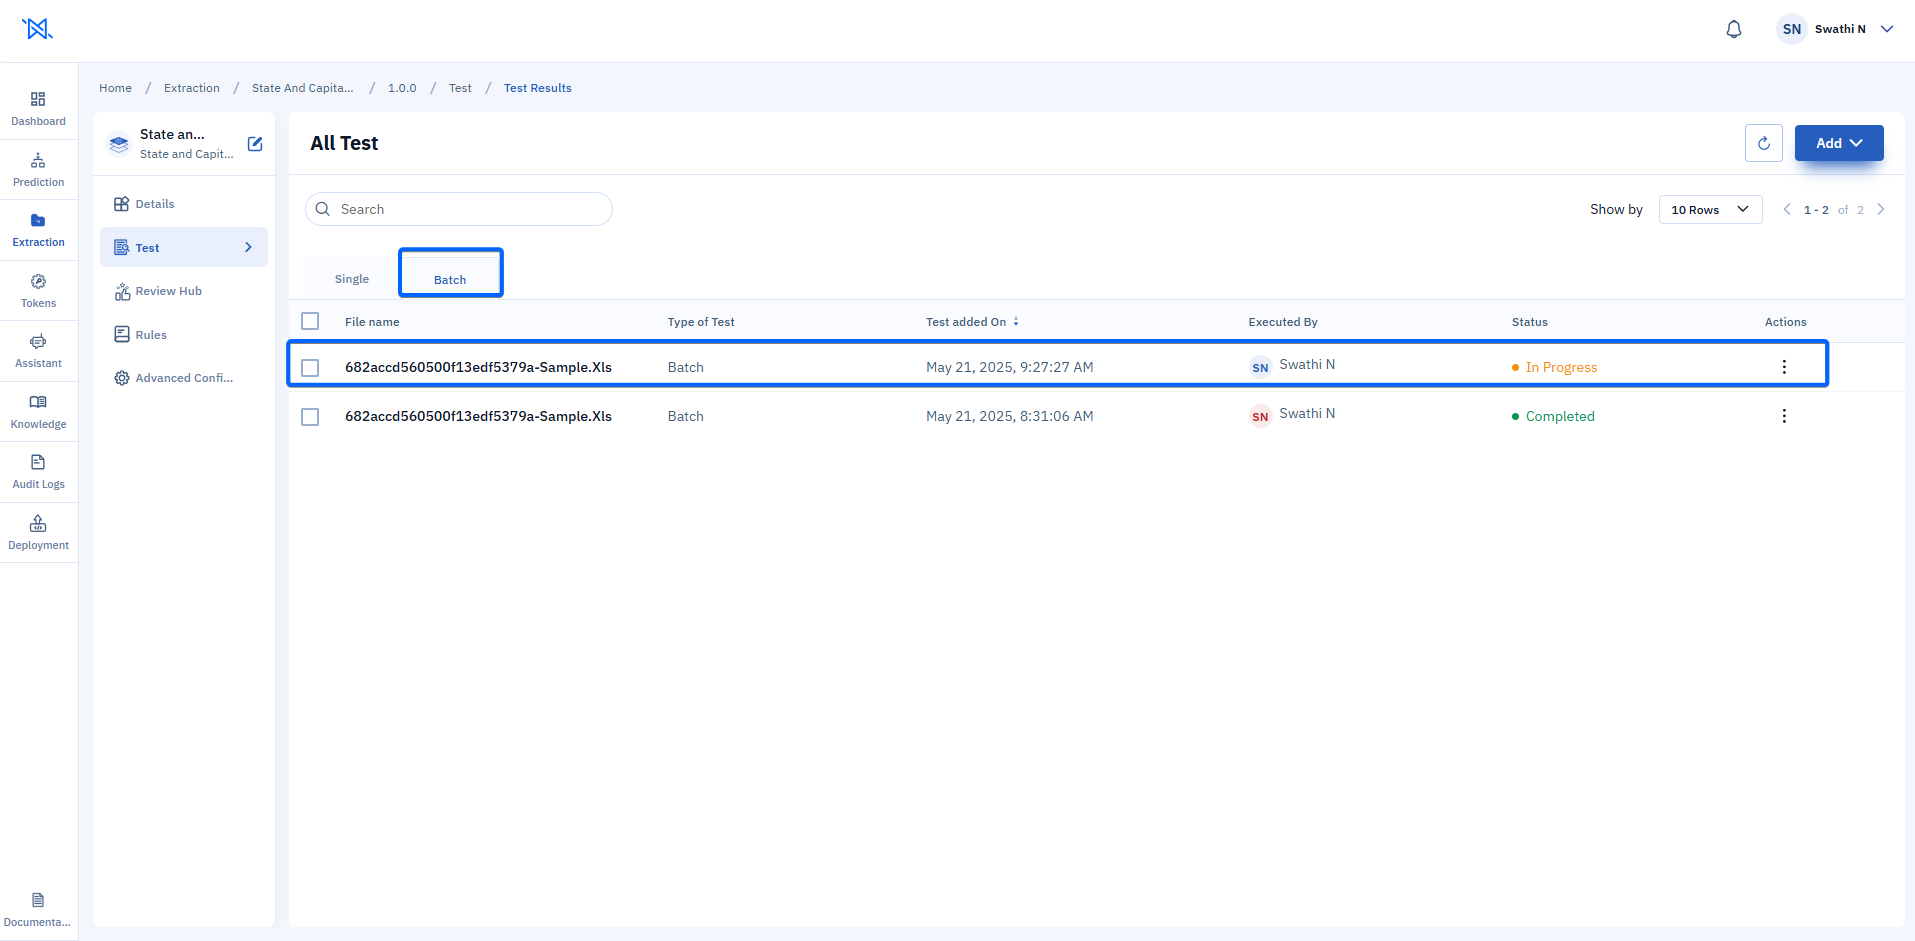1915x941 pixels.
Task: Open the Documentation icon at the sidebar bottom
Action: click(x=38, y=900)
